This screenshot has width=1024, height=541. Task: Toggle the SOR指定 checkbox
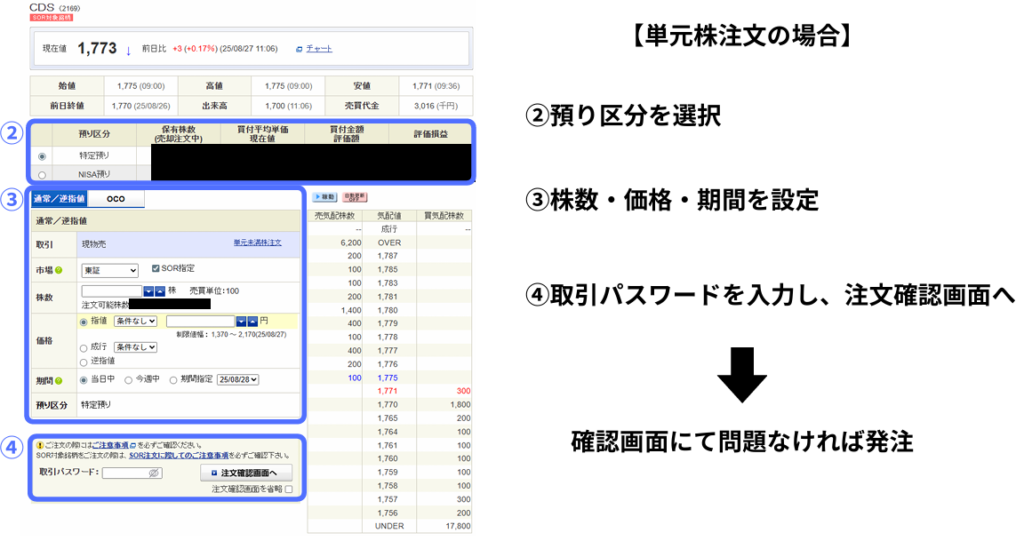coord(154,269)
